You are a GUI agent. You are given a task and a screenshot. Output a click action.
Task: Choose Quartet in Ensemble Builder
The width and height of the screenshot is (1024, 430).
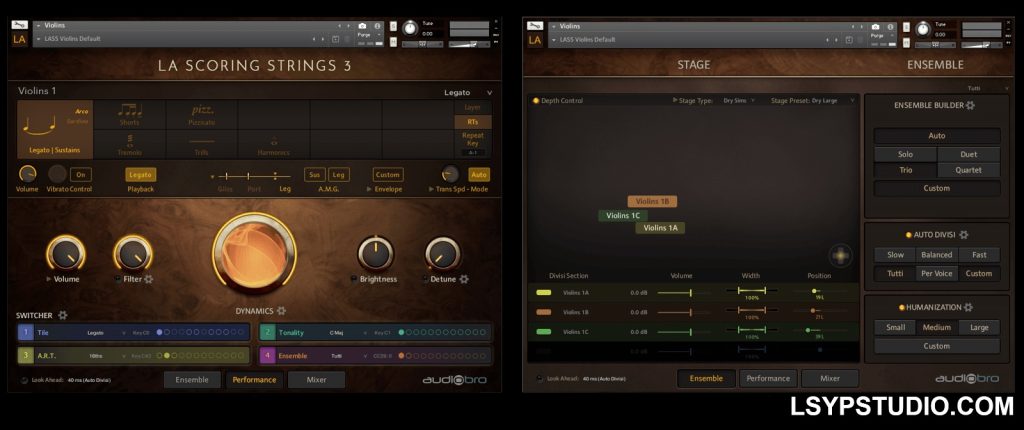pos(968,170)
